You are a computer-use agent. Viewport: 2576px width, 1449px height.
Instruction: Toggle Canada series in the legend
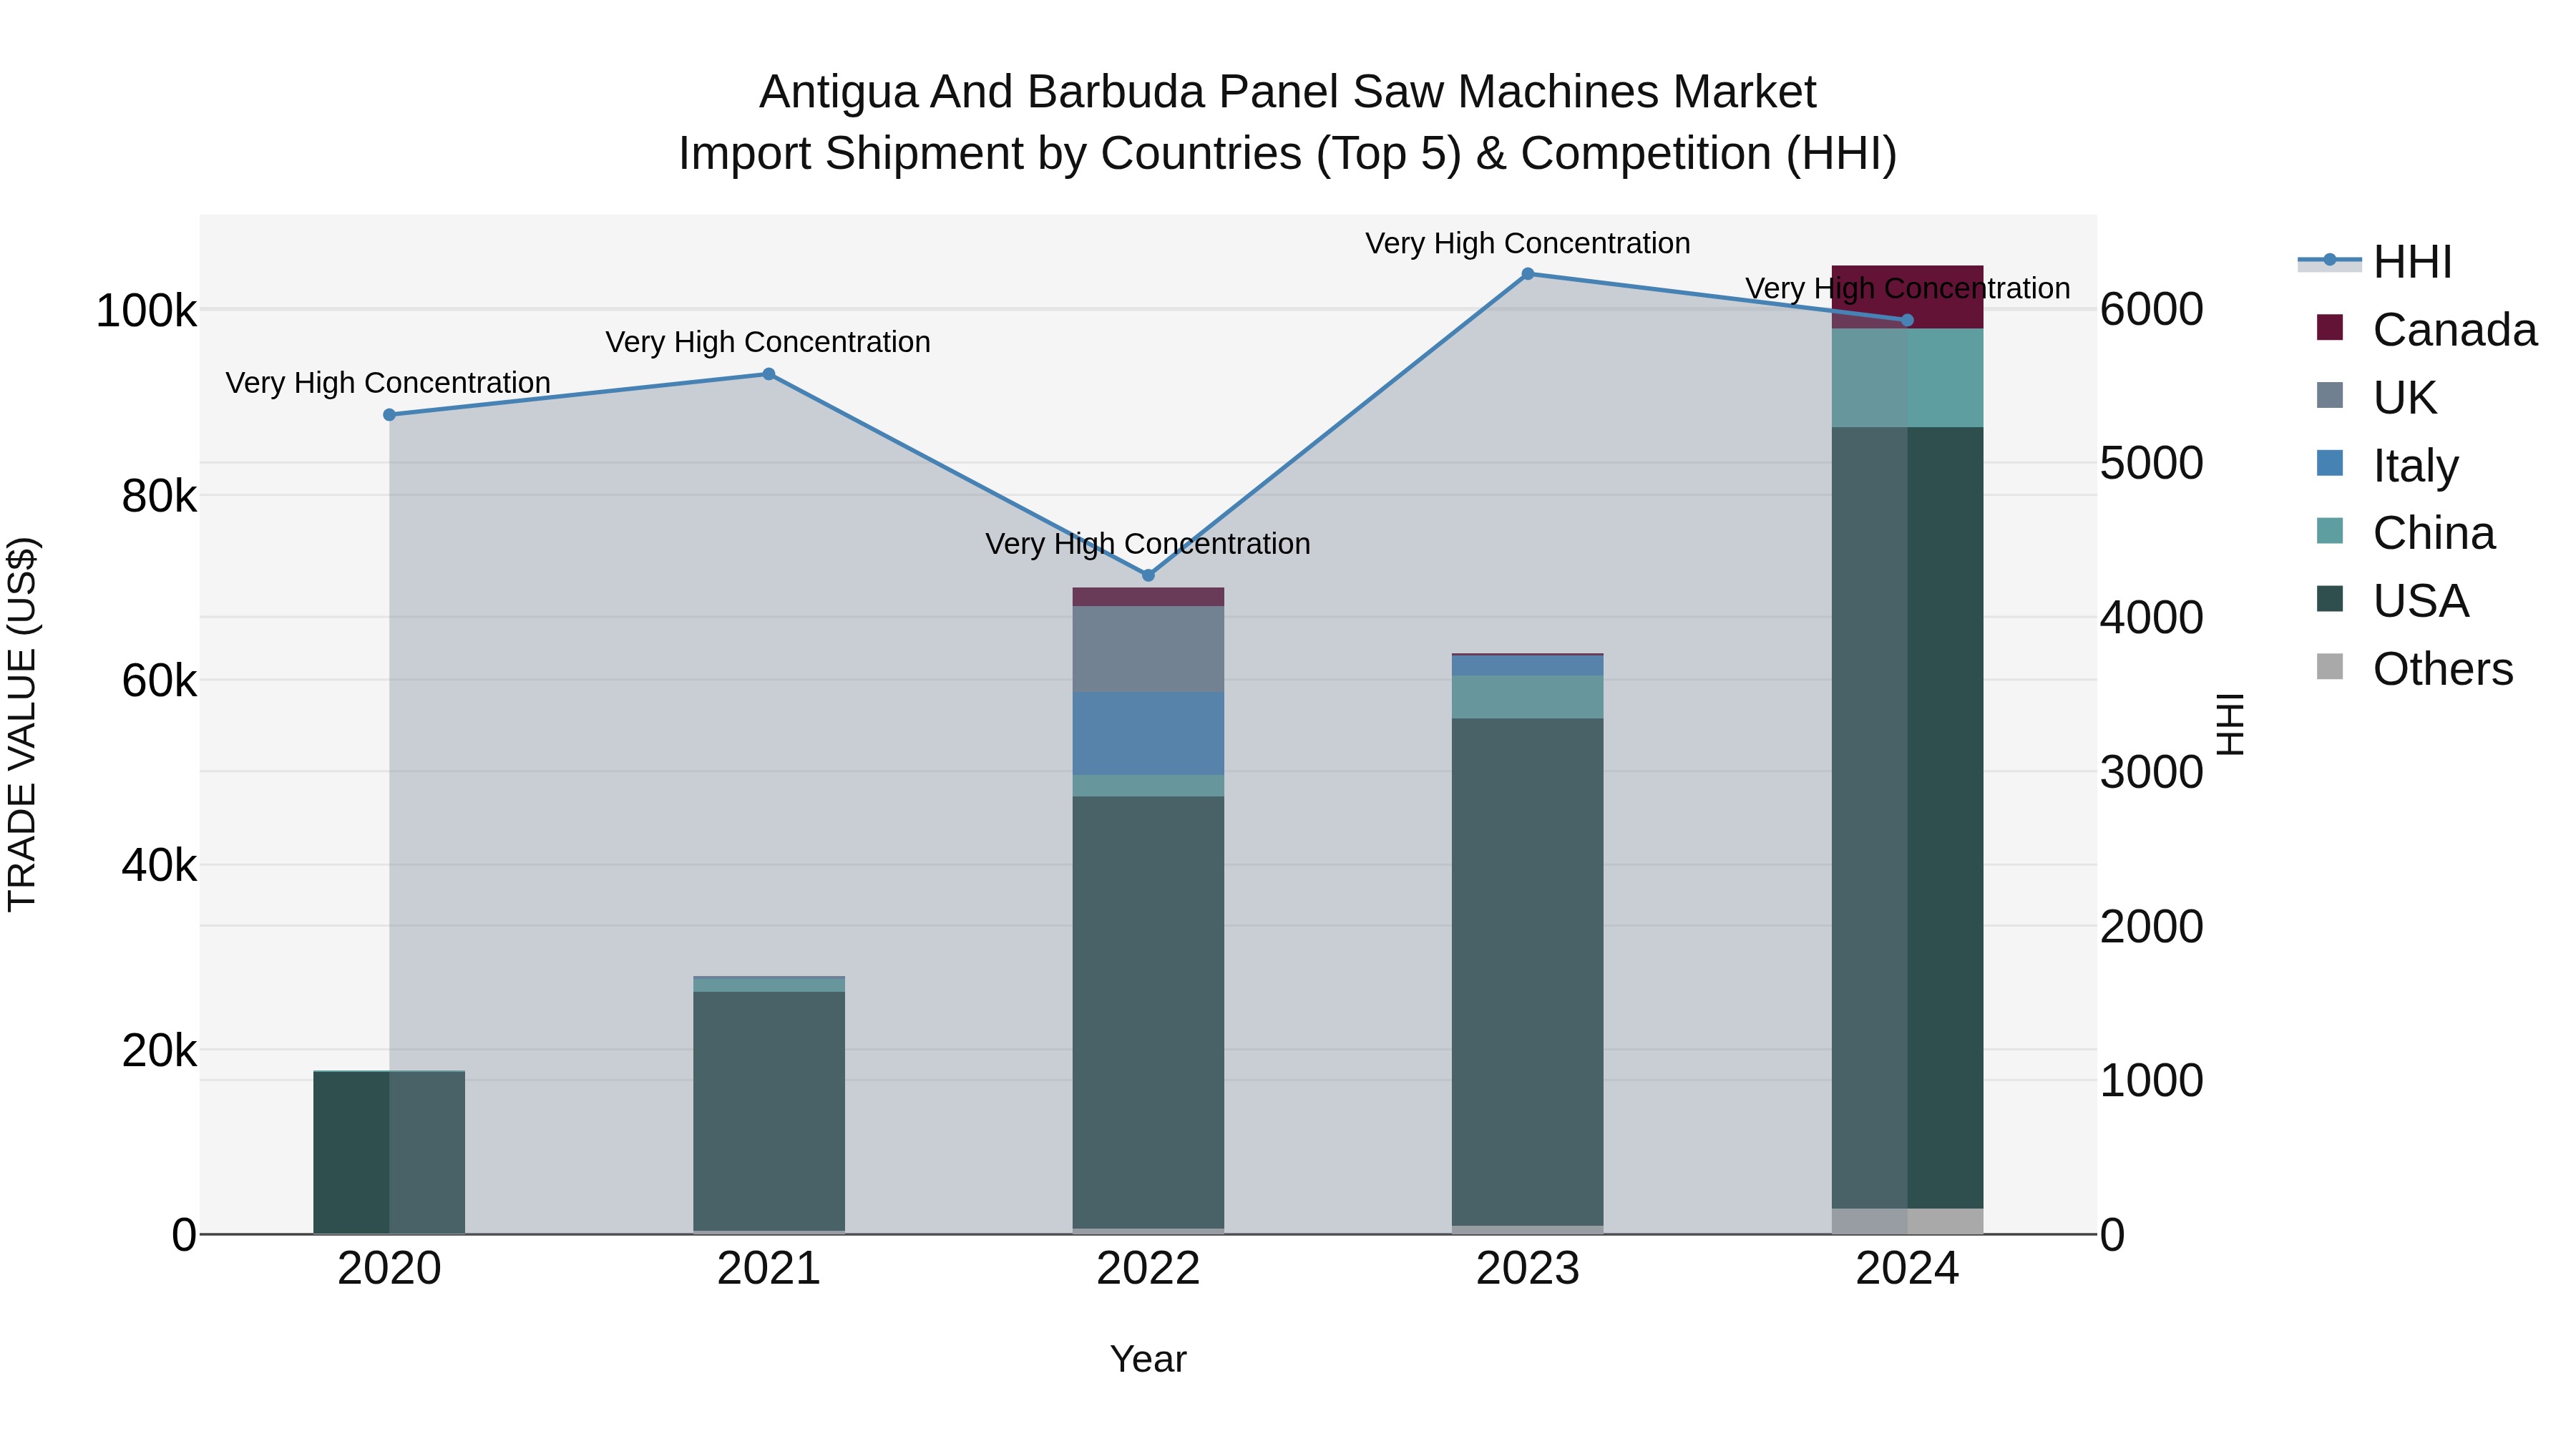(2426, 330)
